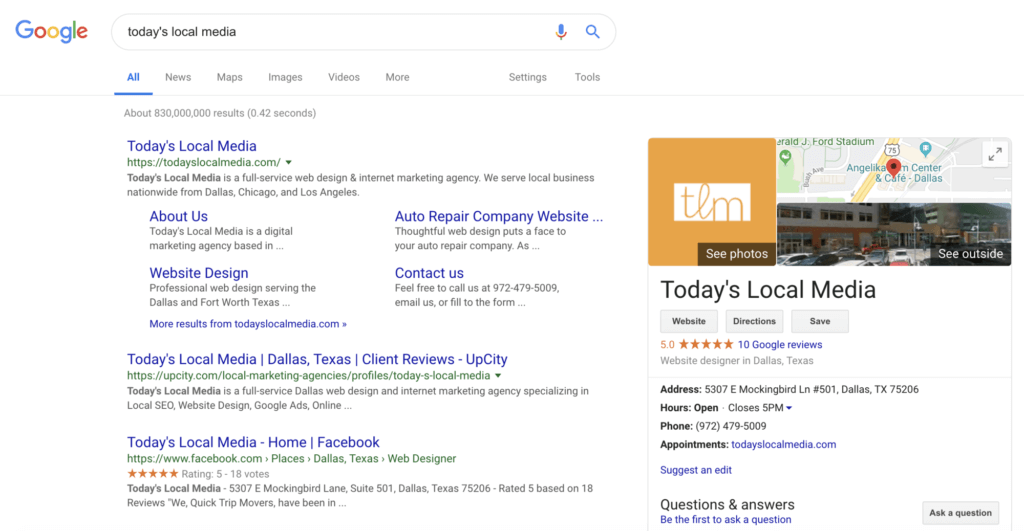Viewport: 1024px width, 531px height.
Task: Expand hours dropdown next to Closes 5PM
Action: pyautogui.click(x=789, y=408)
